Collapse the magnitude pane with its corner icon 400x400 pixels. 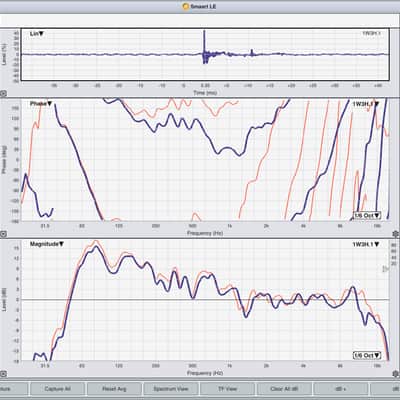[3, 373]
